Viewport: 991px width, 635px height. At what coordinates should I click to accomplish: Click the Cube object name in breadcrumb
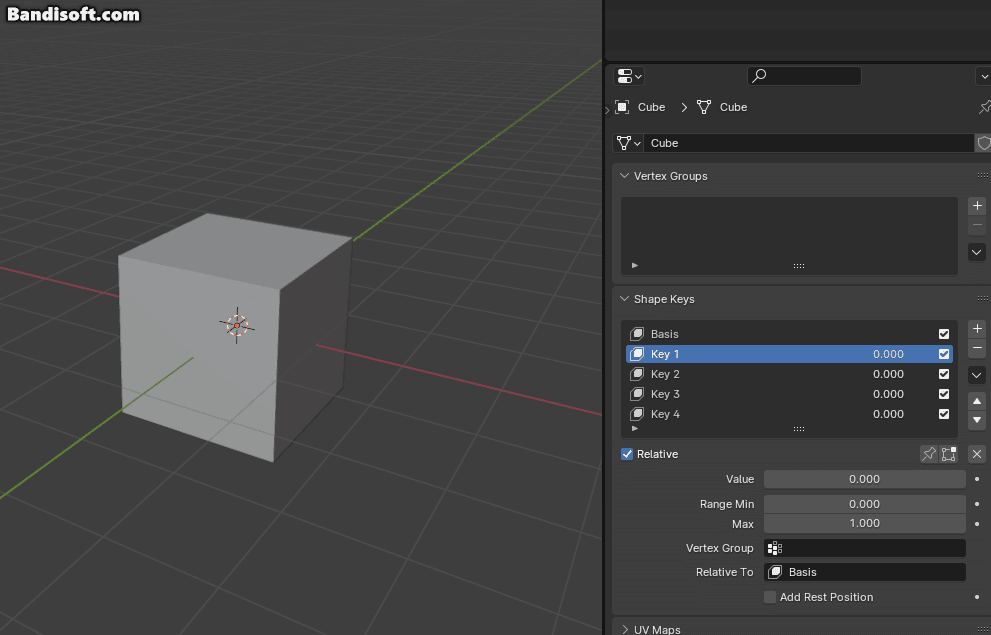point(652,107)
